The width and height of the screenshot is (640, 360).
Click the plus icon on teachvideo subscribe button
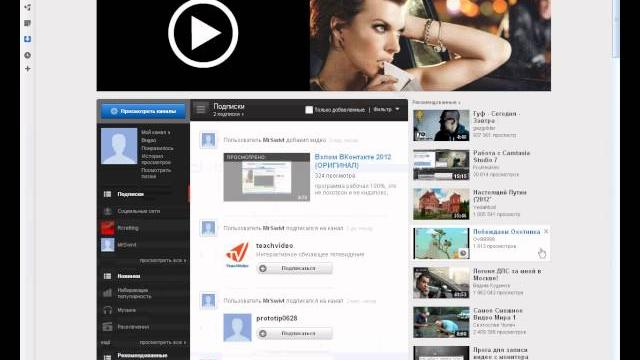pyautogui.click(x=263, y=268)
